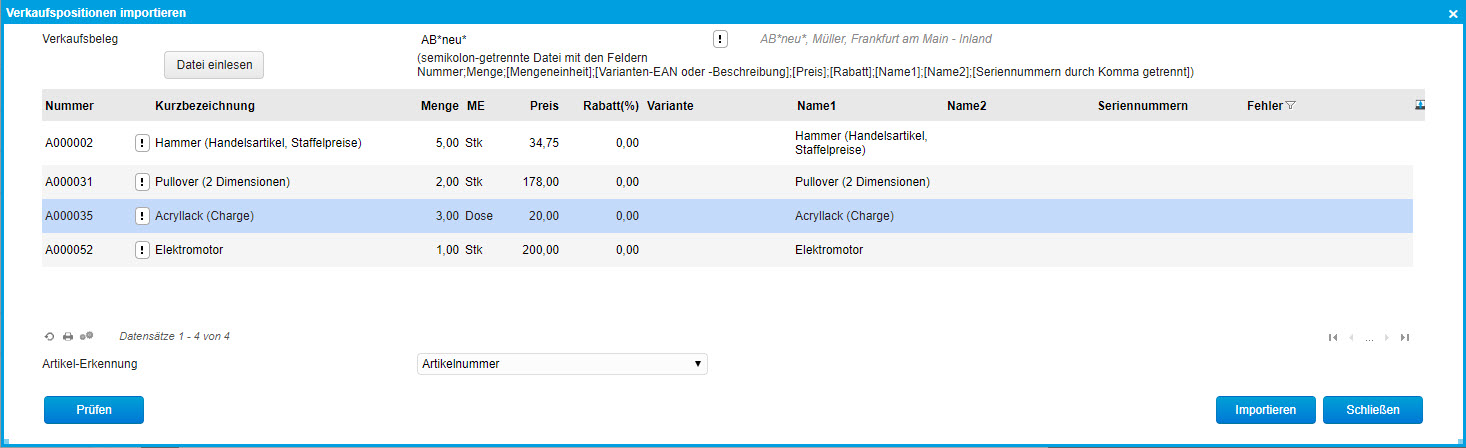1466x448 pixels.
Task: Go to the last page of records
Action: [1405, 338]
